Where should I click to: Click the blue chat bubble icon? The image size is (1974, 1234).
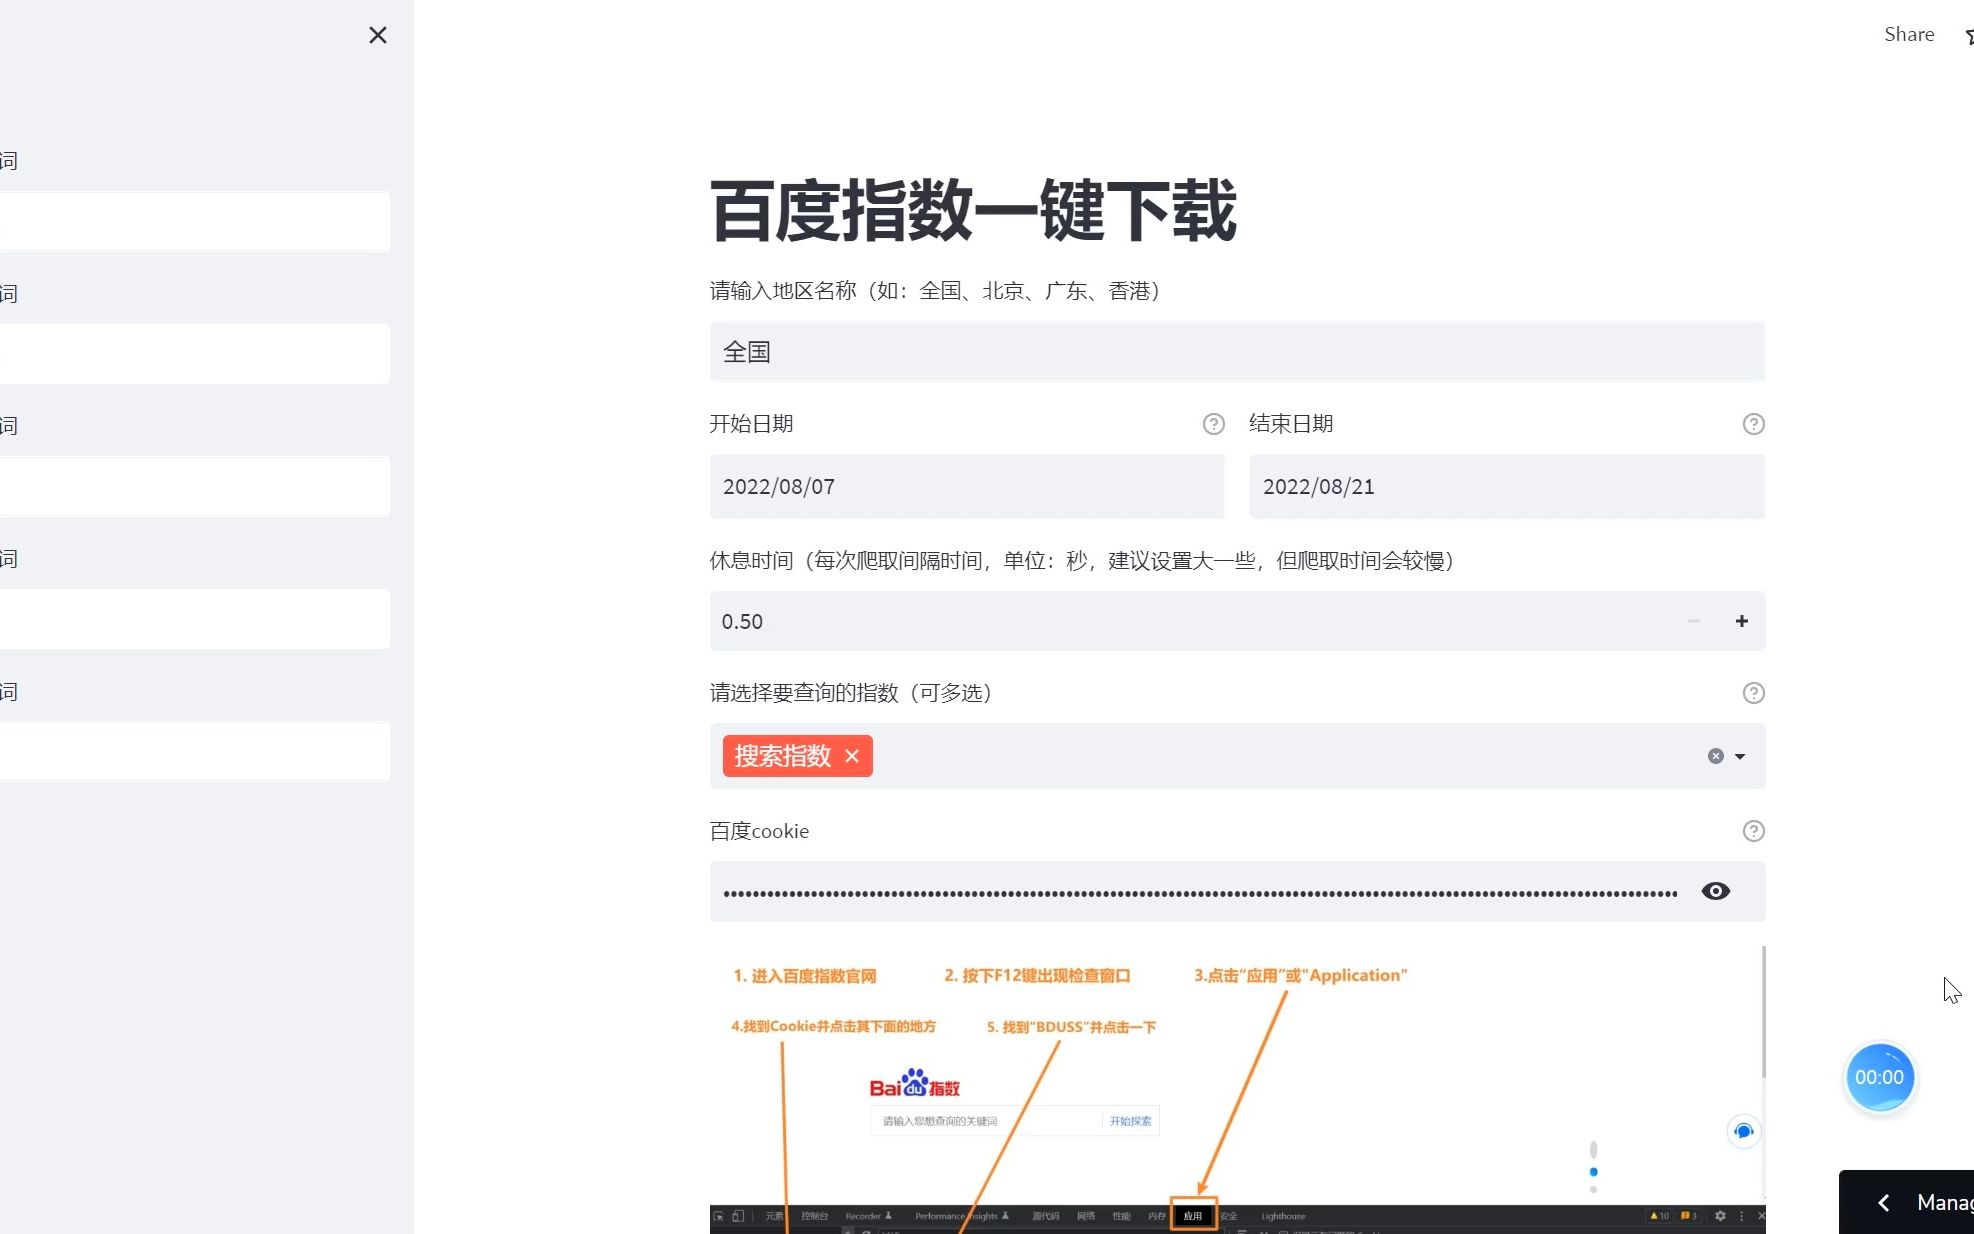1743,1131
